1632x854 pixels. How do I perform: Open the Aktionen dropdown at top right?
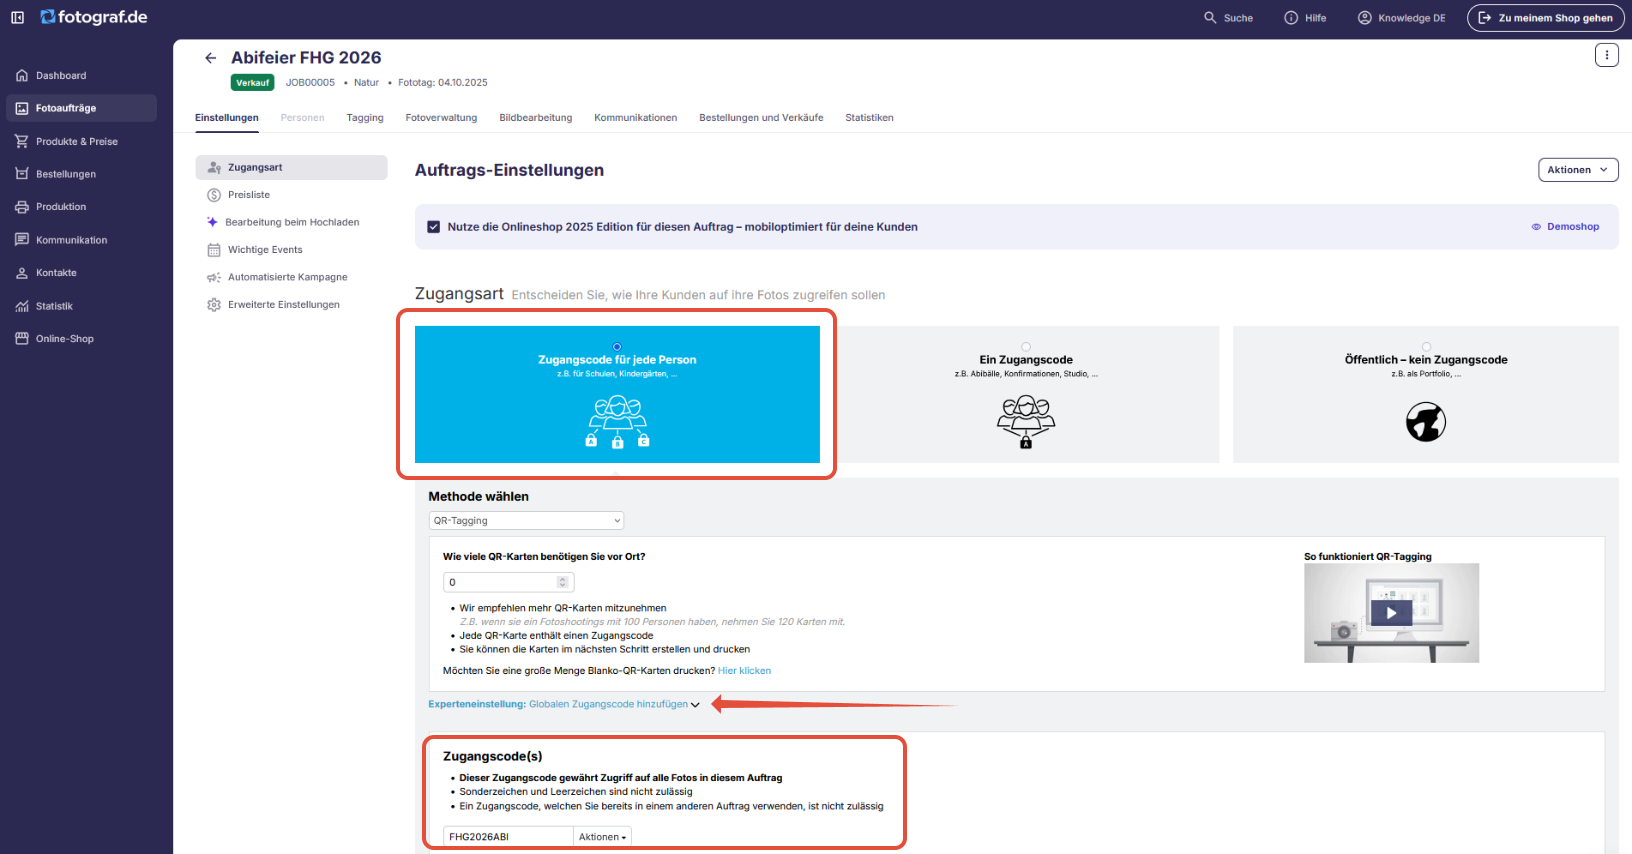(x=1578, y=170)
